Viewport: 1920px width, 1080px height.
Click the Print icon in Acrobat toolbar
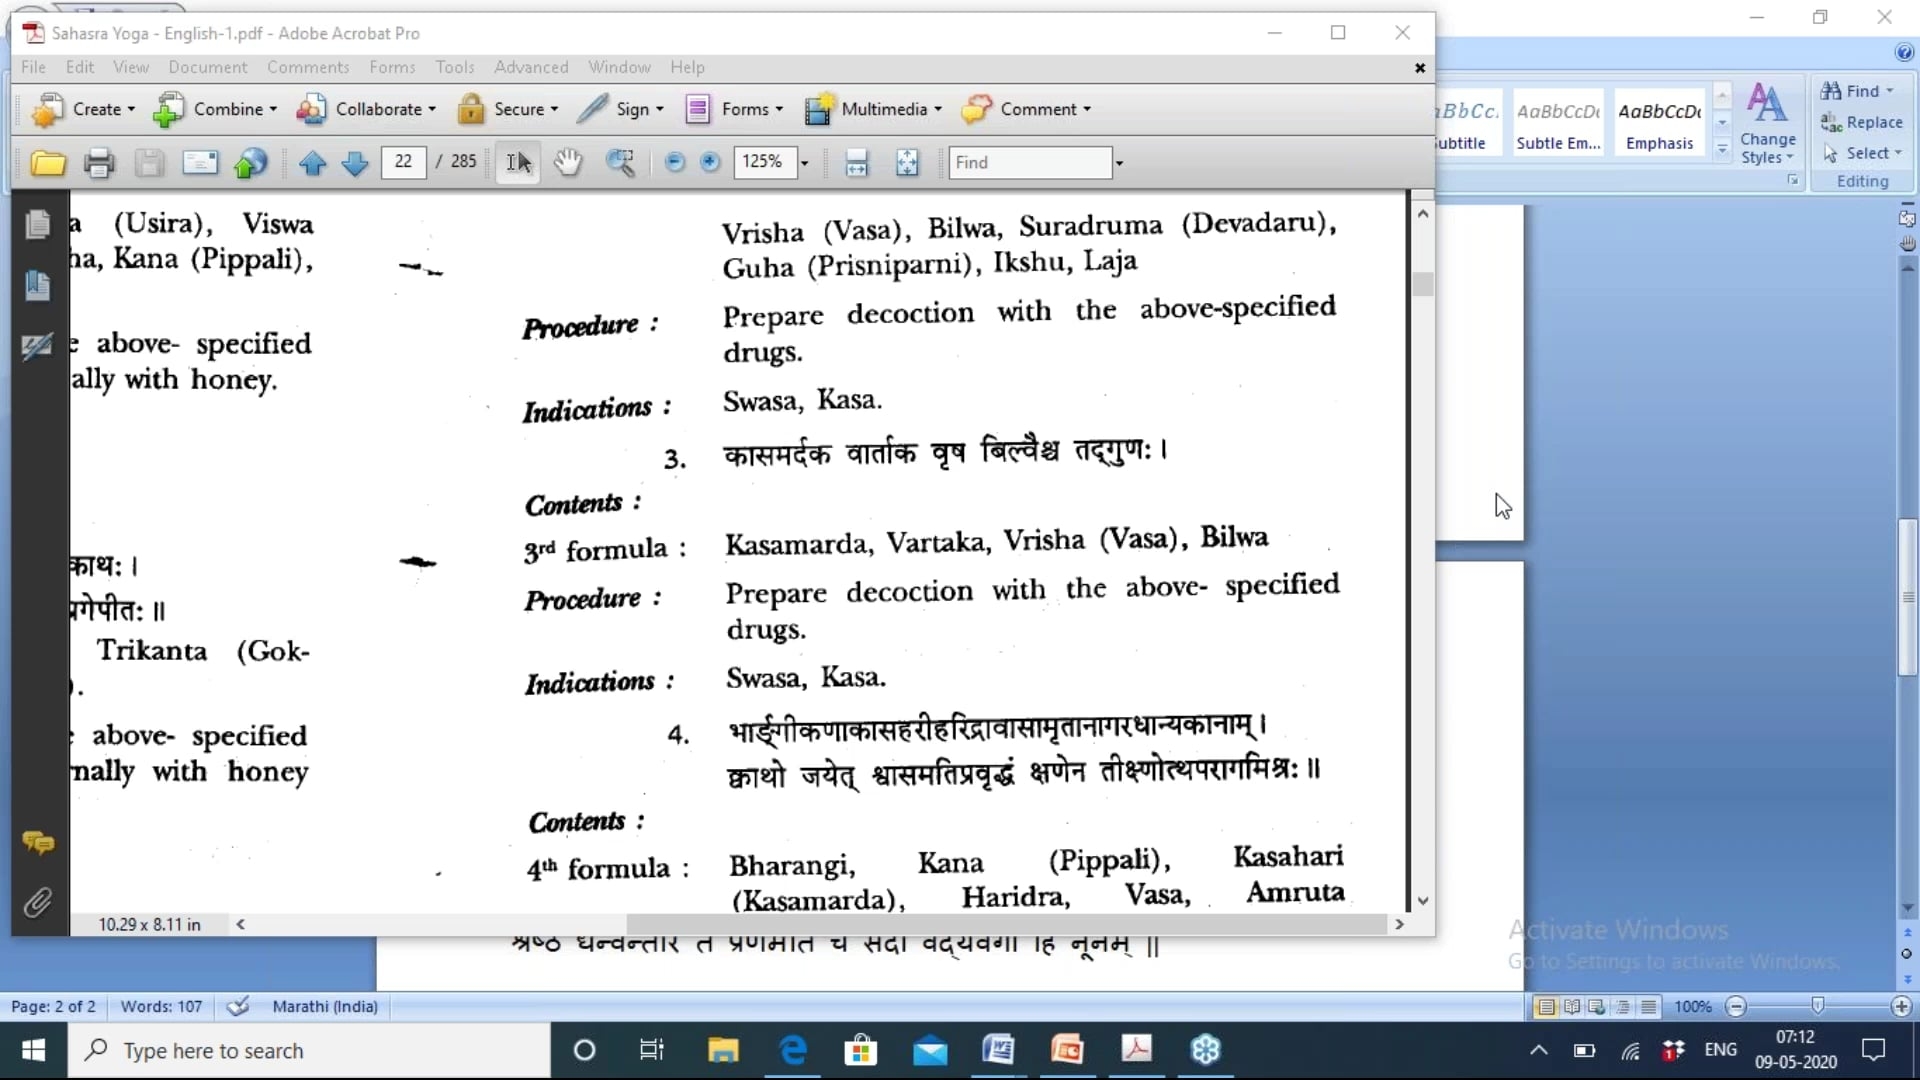(x=98, y=163)
